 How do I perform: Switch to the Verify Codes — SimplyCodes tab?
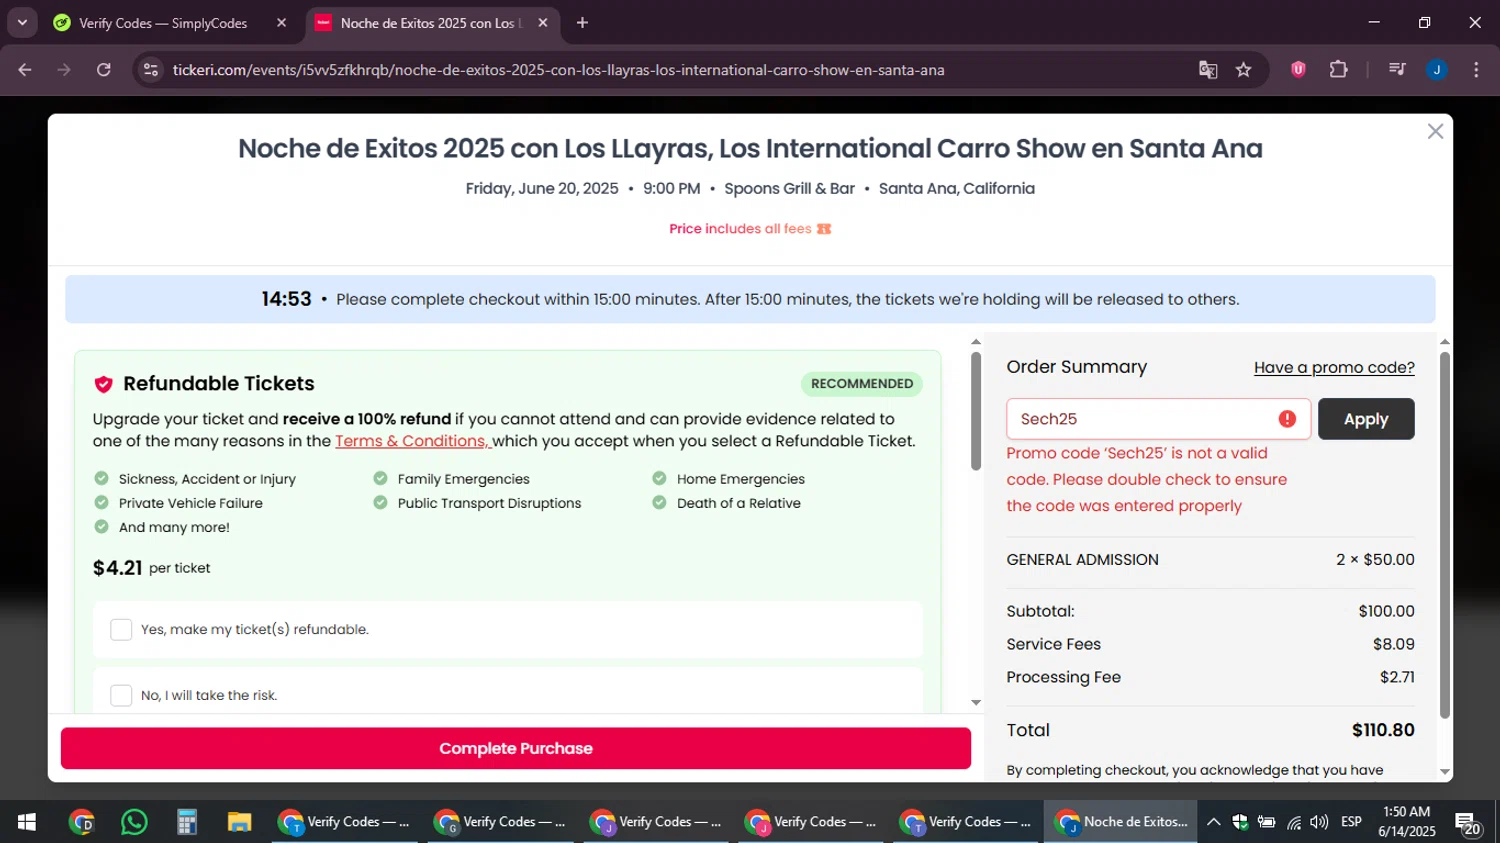point(163,23)
